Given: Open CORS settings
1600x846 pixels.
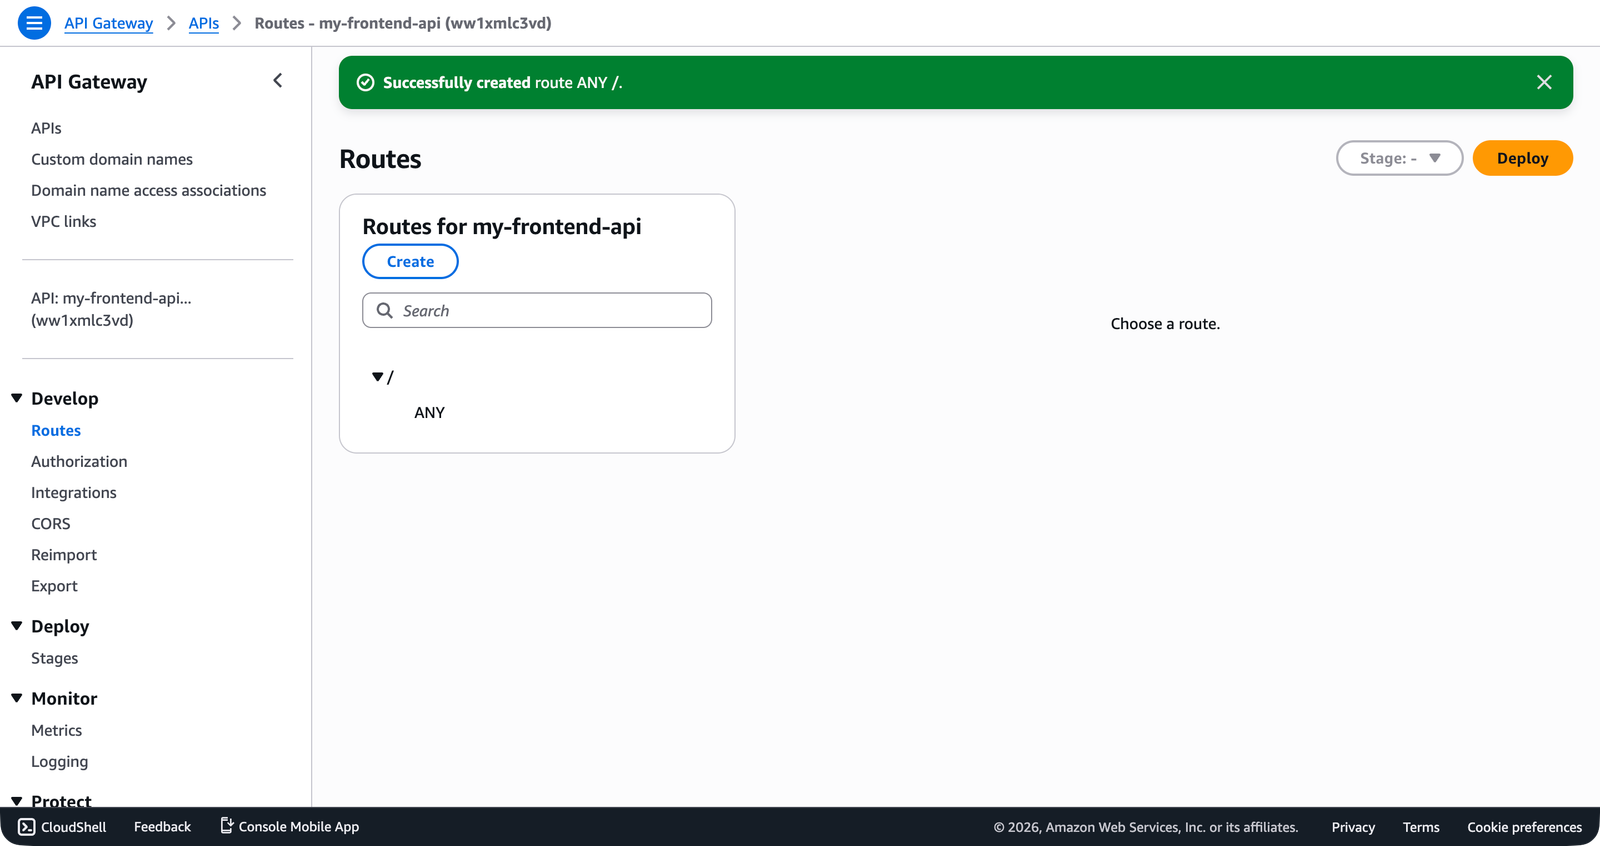Looking at the screenshot, I should click(51, 523).
